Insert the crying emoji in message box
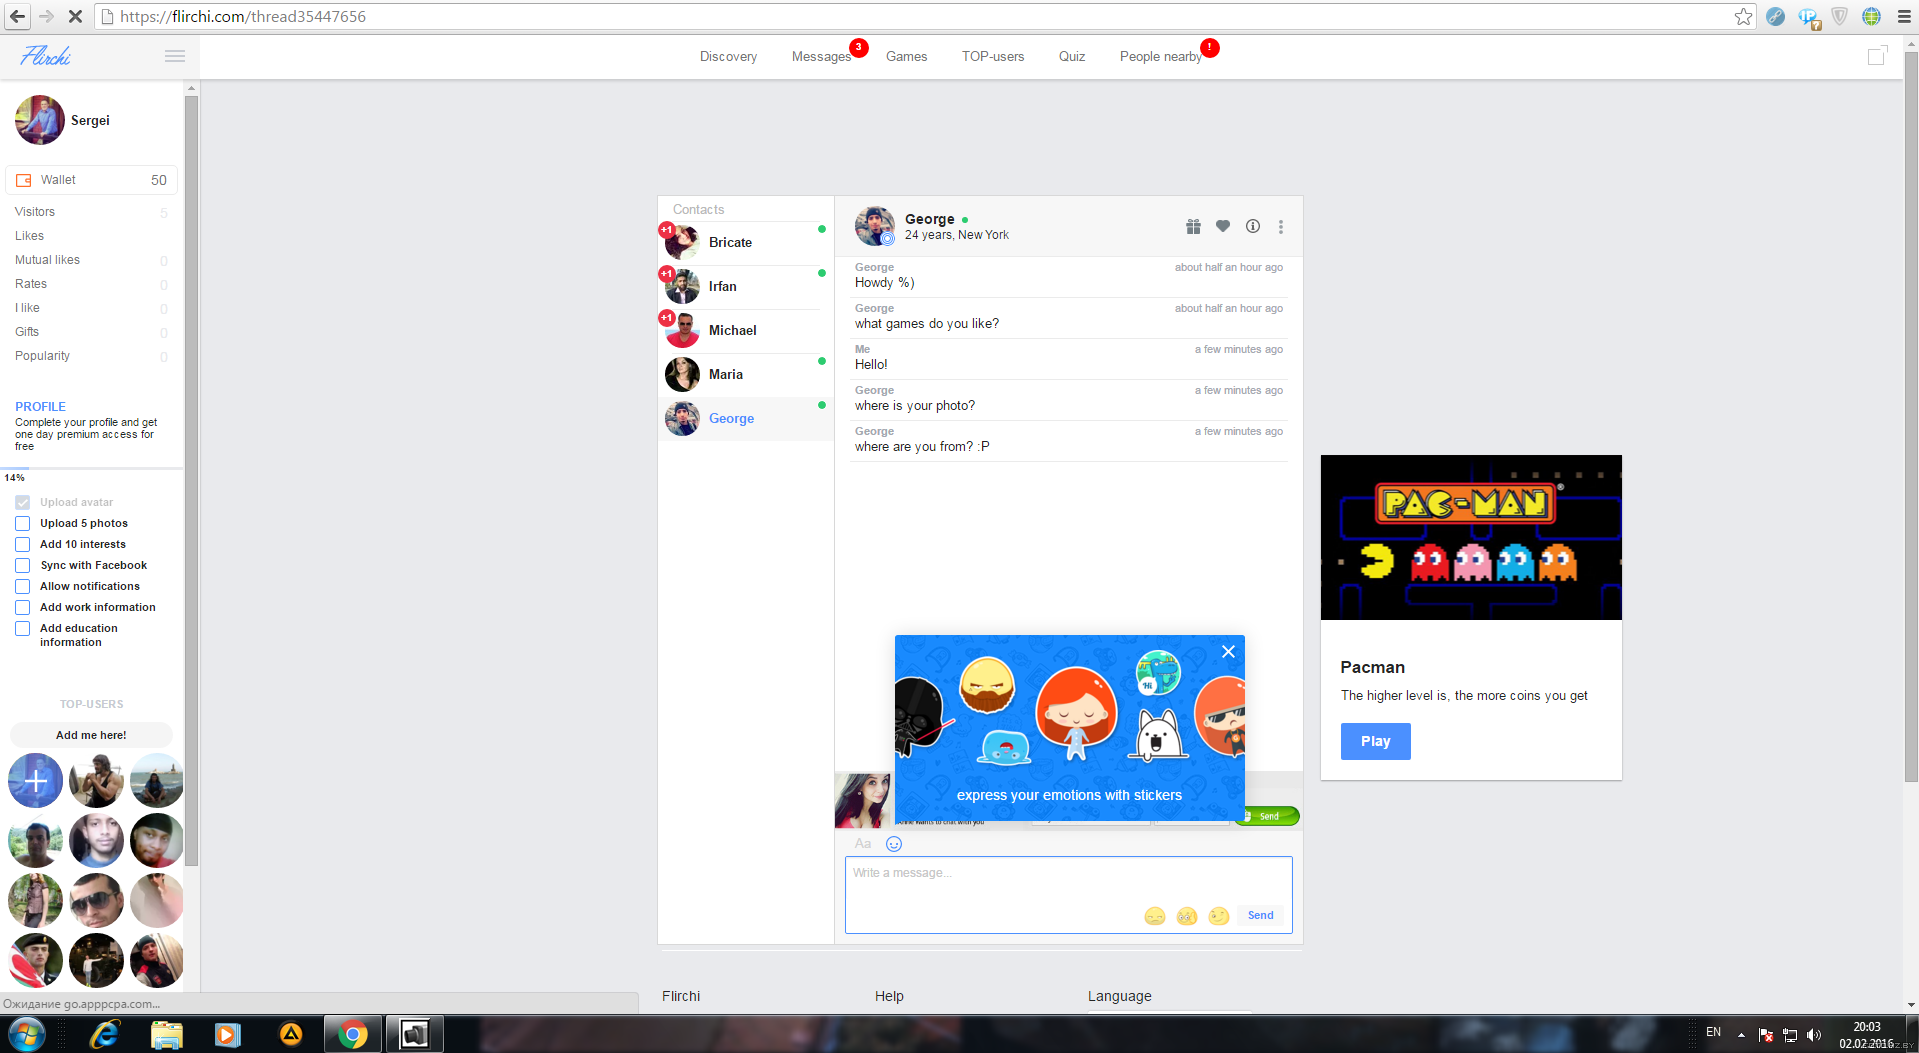Viewport: 1919px width, 1053px height. (x=1187, y=916)
